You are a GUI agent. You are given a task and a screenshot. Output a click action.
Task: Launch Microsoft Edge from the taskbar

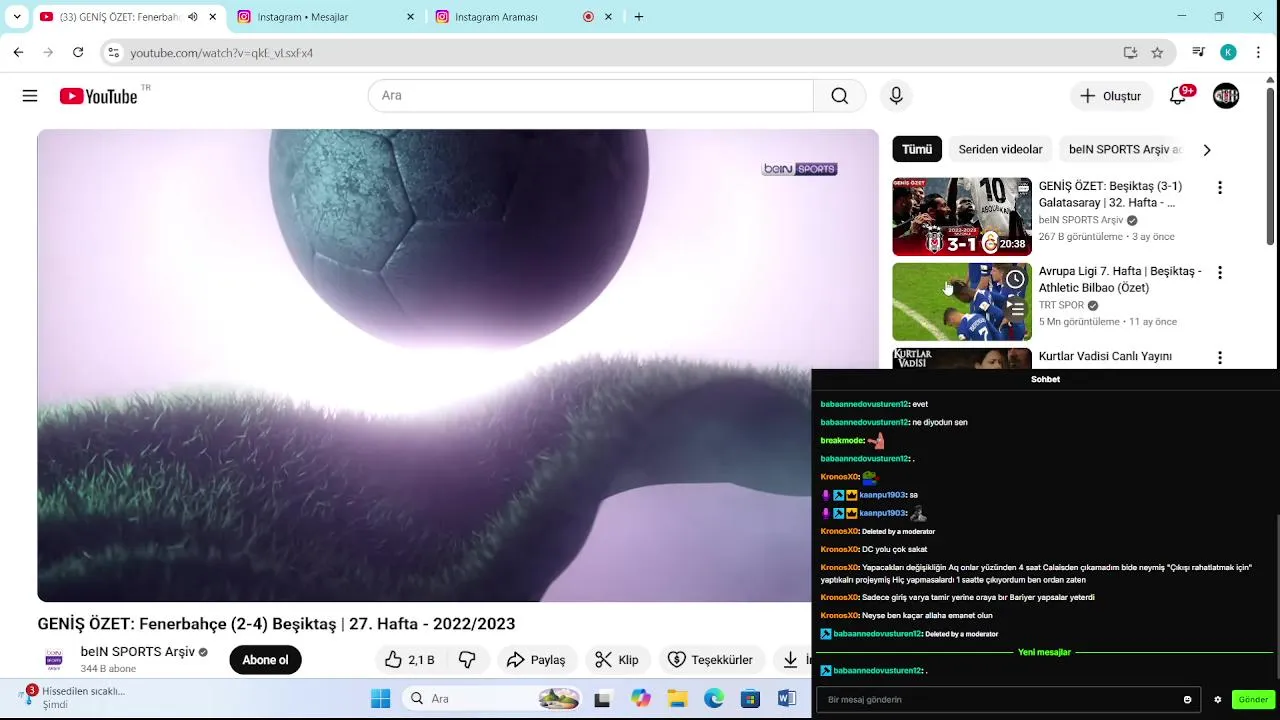pos(713,699)
